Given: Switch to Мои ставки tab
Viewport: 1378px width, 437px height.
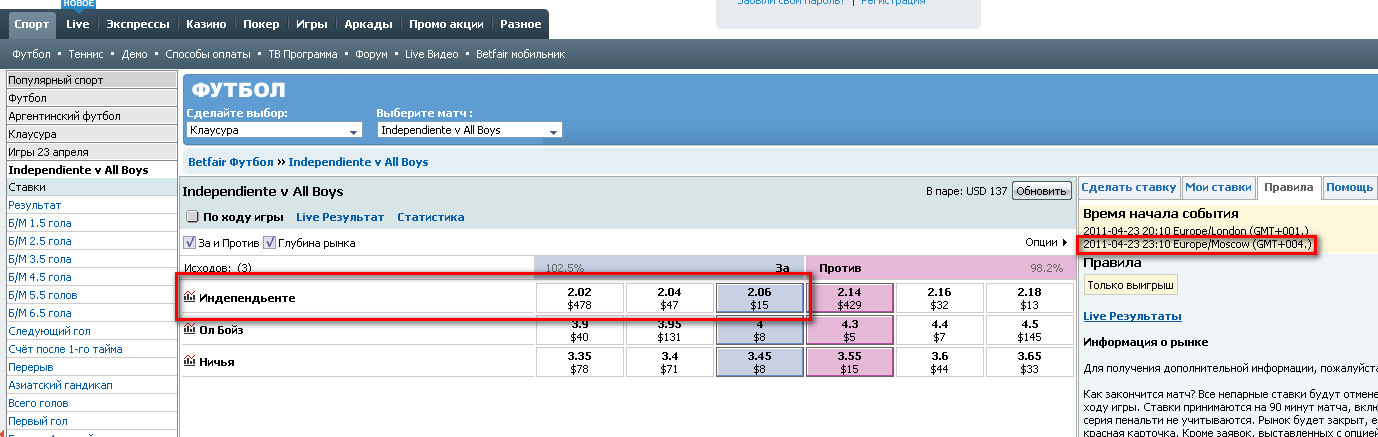Looking at the screenshot, I should (x=1217, y=187).
